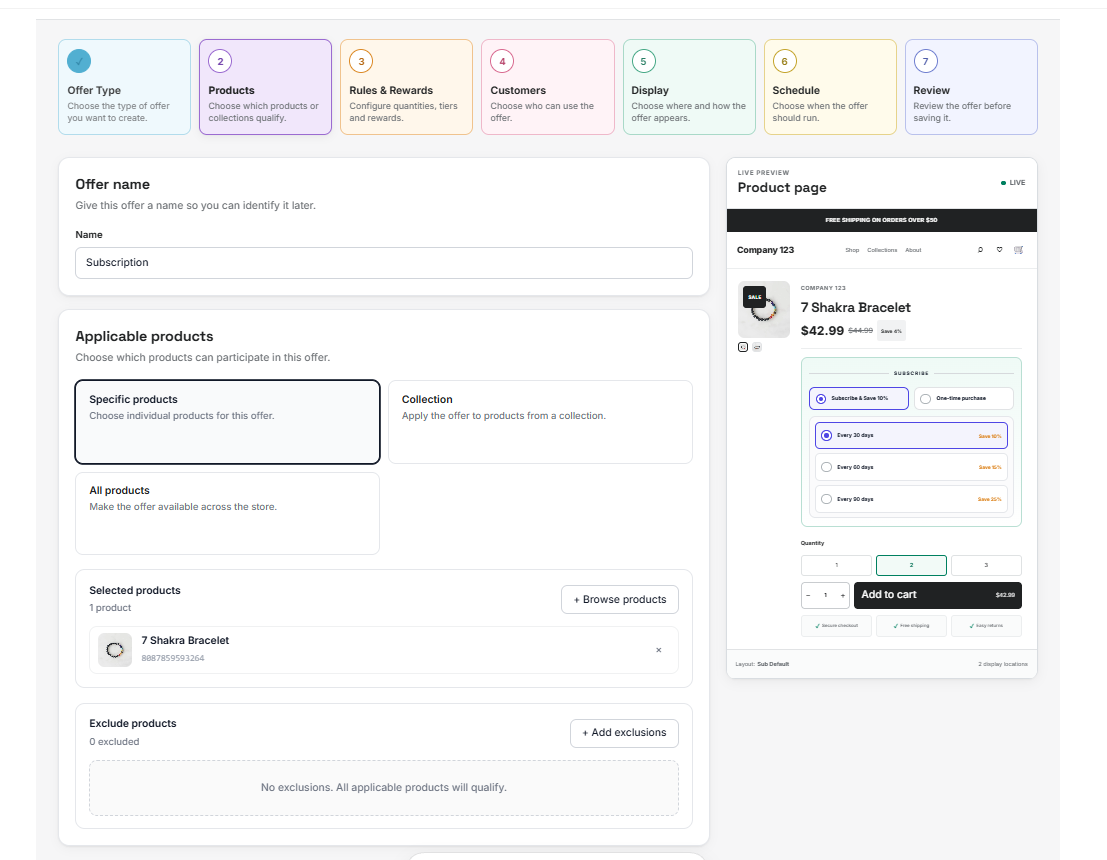1107x860 pixels.
Task: Select the first small gallery thumbnail under the product image
Action: (743, 347)
